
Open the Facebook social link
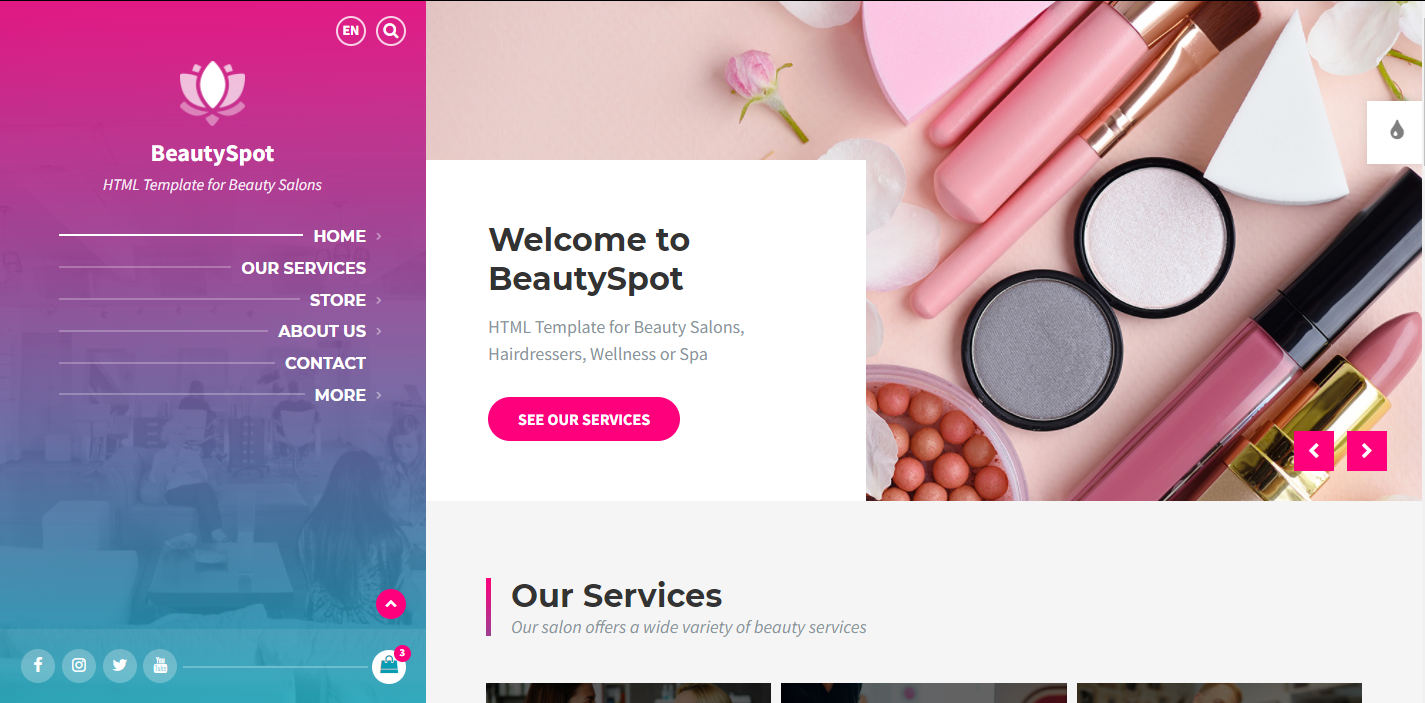pos(38,665)
